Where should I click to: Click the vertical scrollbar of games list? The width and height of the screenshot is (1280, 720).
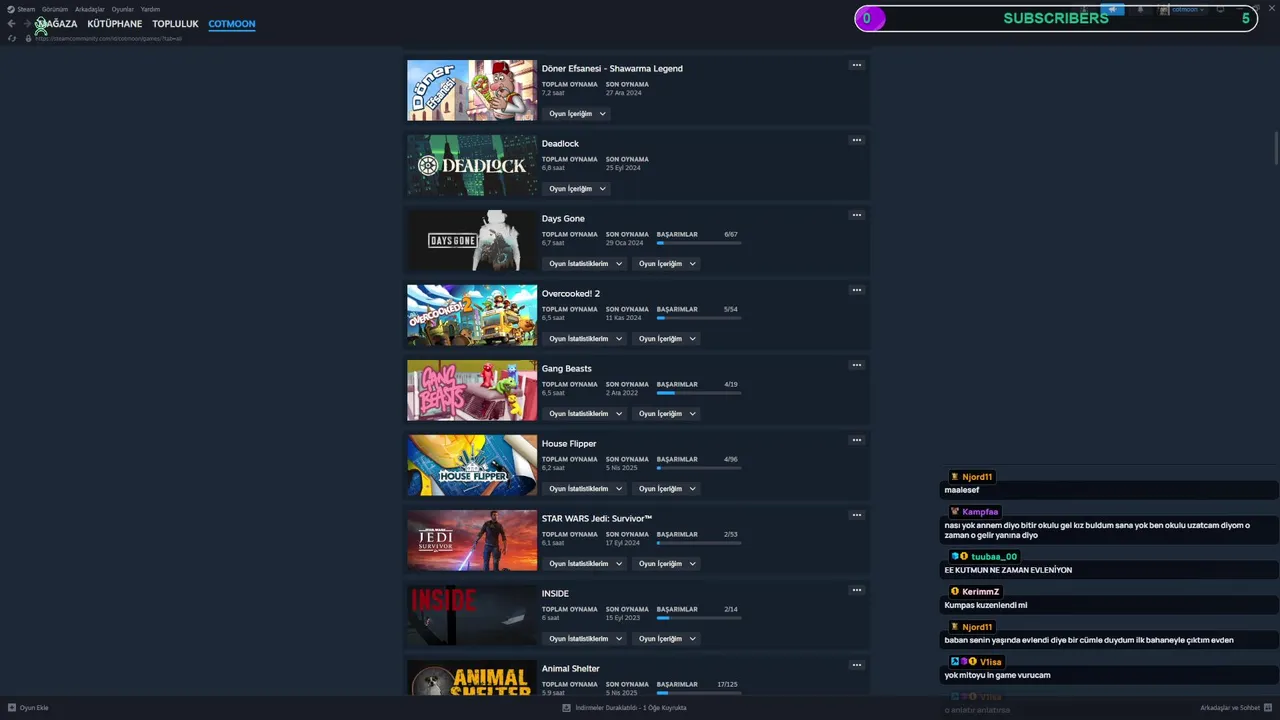pos(1276,147)
